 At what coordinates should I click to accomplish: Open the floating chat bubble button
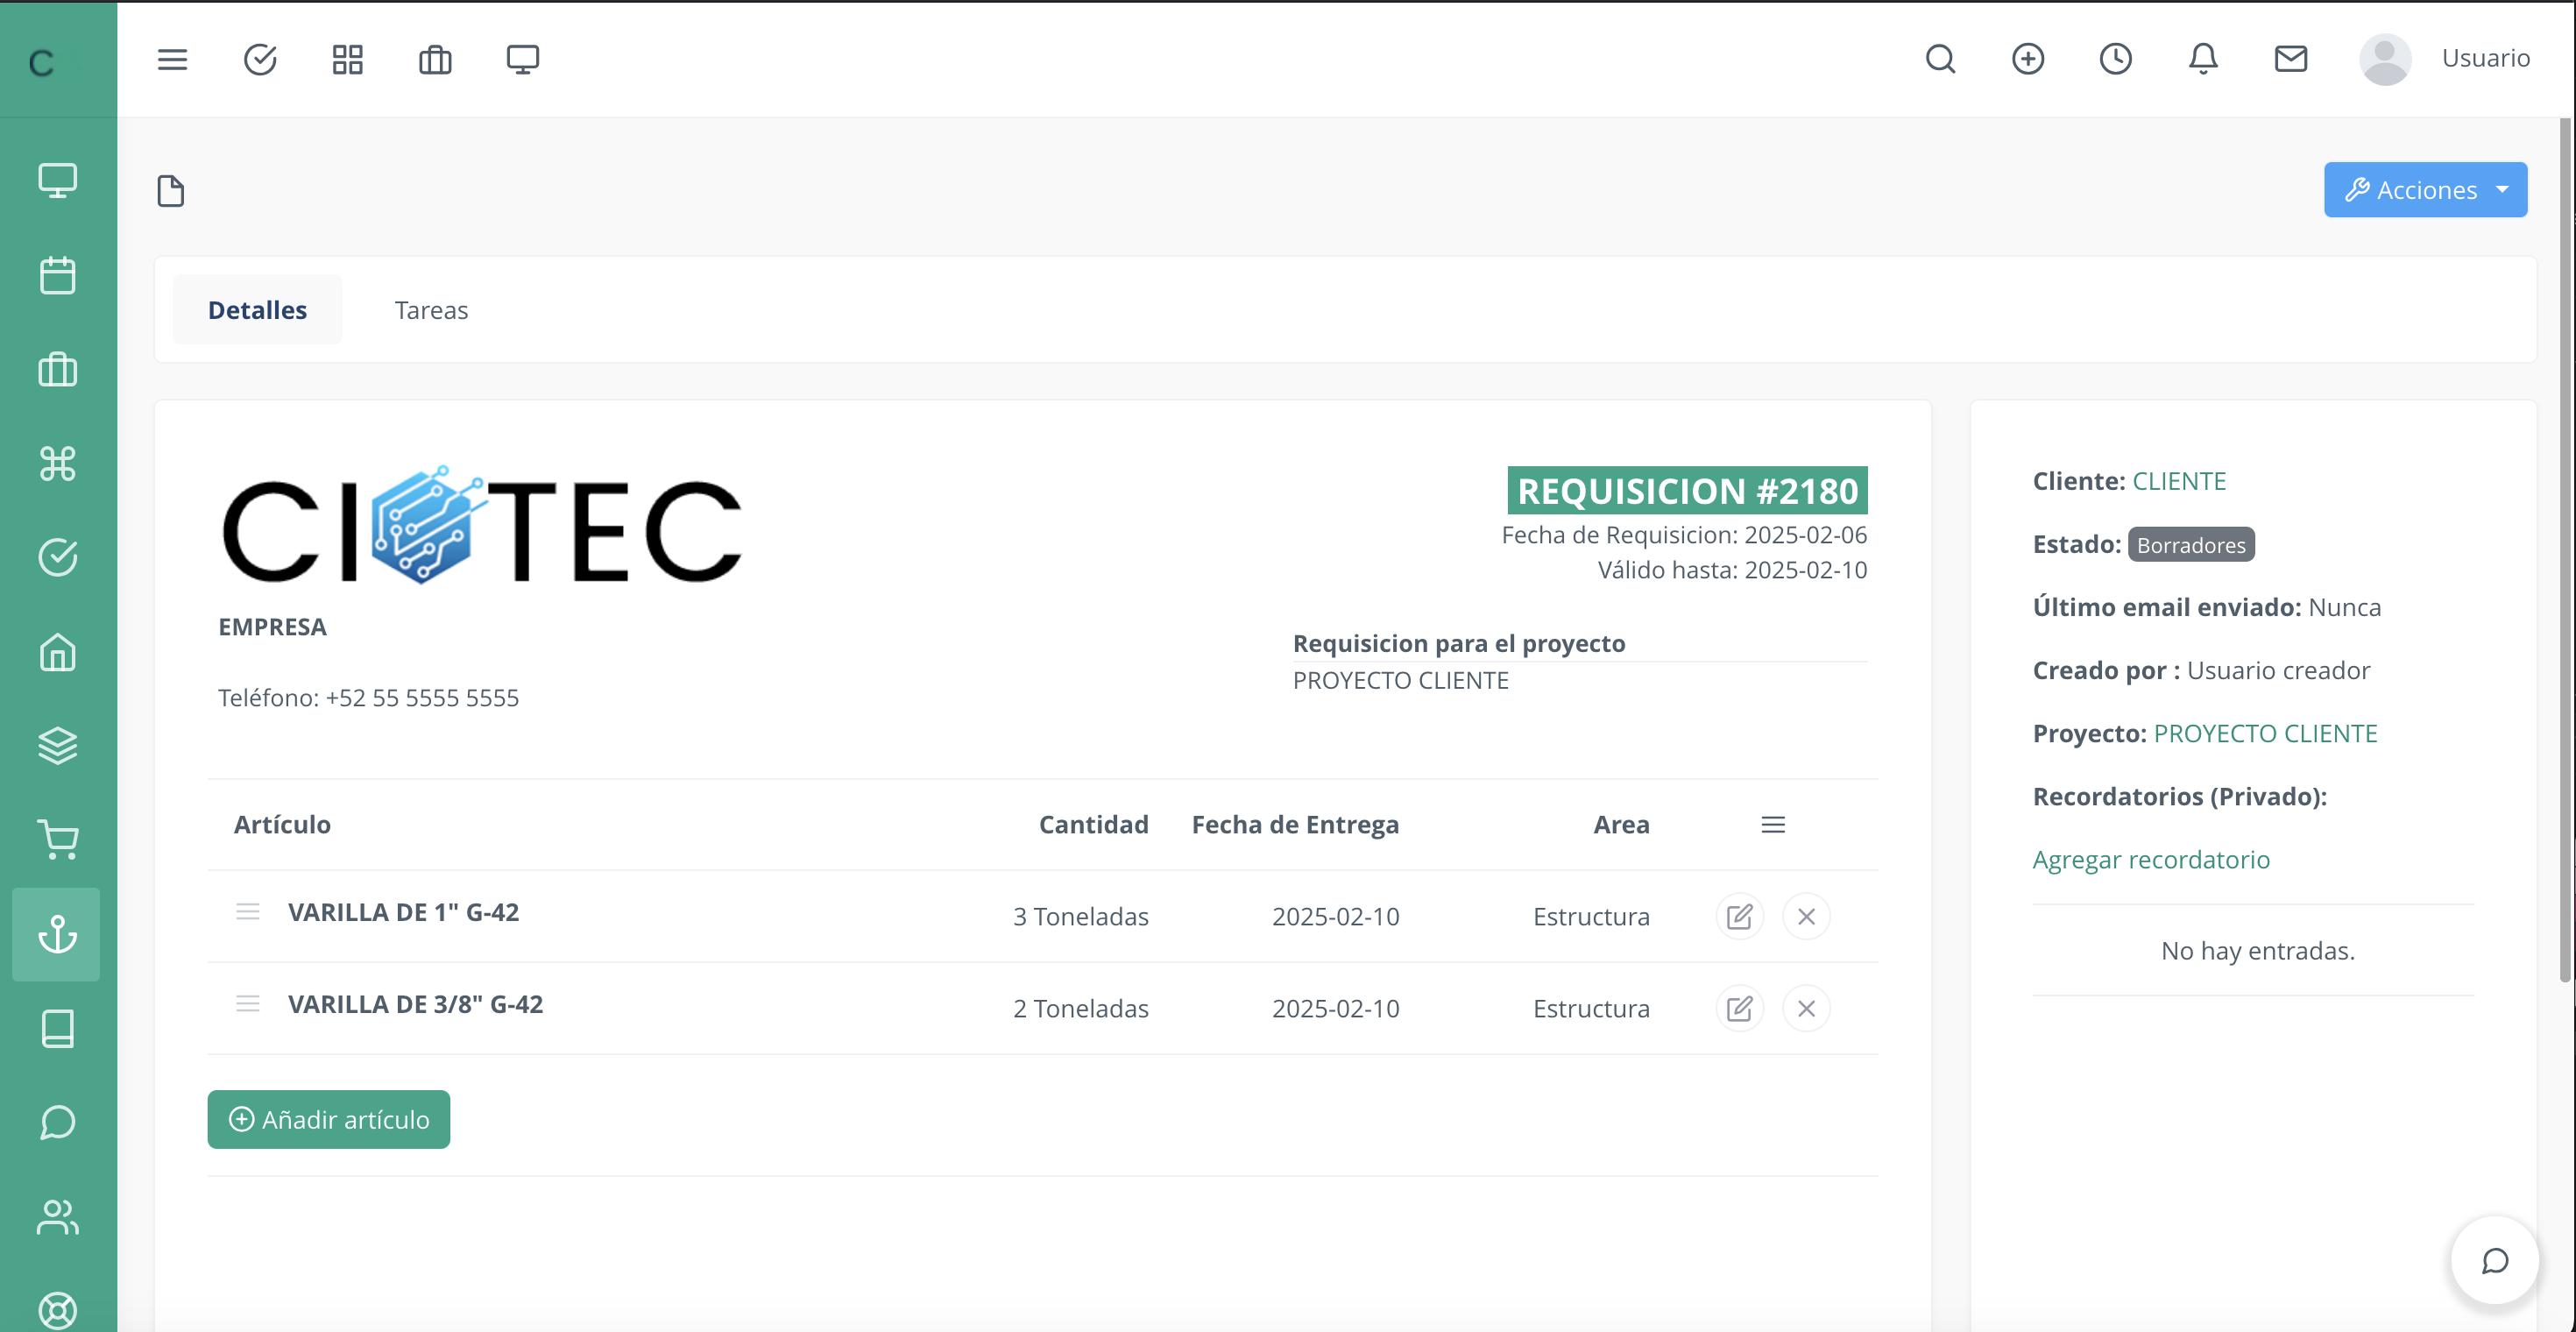click(x=2495, y=1260)
